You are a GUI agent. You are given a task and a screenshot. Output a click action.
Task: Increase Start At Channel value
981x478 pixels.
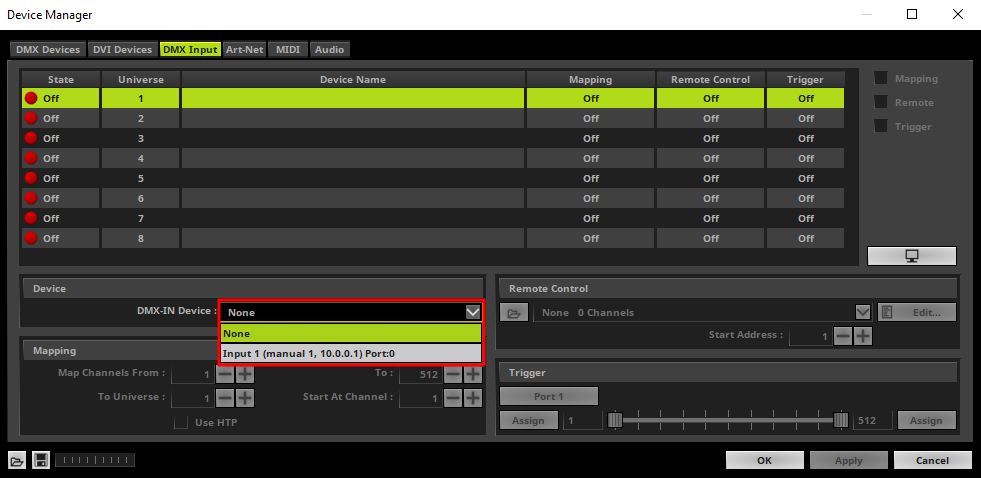coord(473,397)
